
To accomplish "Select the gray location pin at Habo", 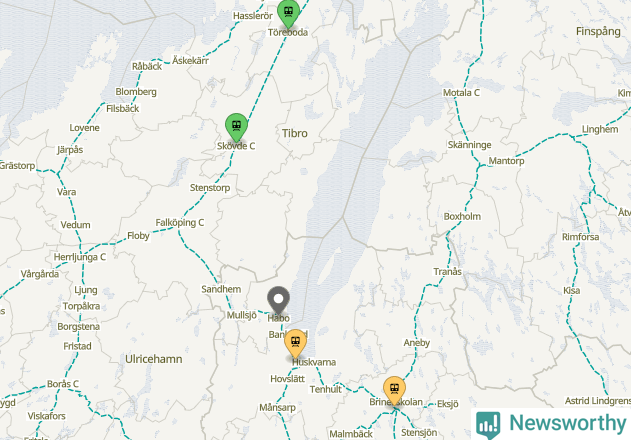I will point(278,300).
